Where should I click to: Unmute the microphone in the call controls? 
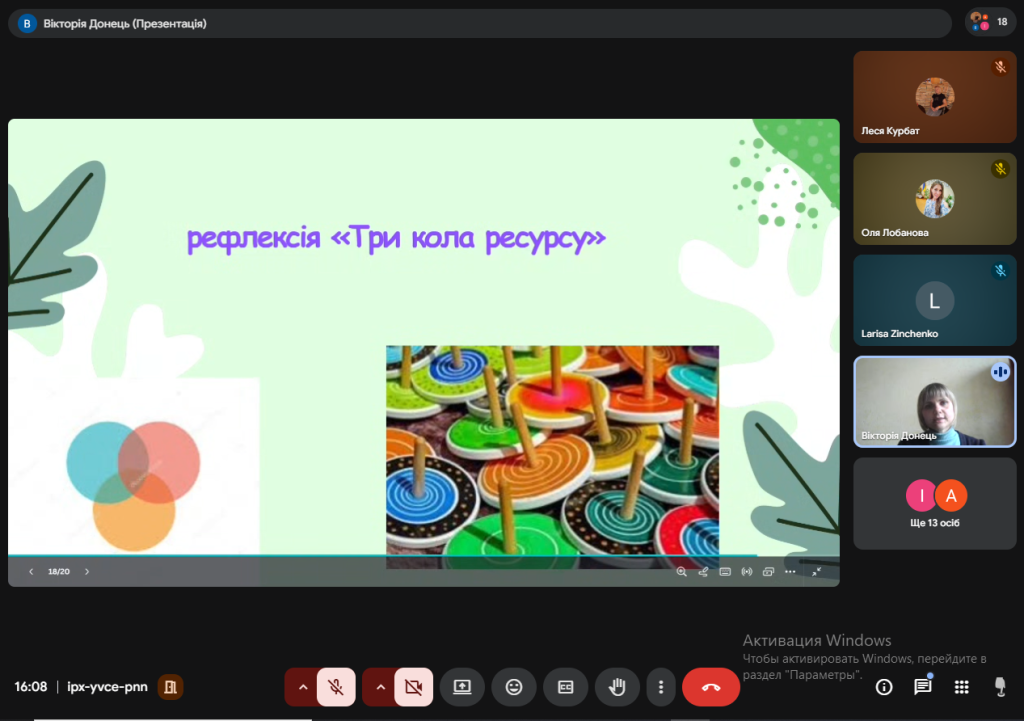pyautogui.click(x=337, y=687)
